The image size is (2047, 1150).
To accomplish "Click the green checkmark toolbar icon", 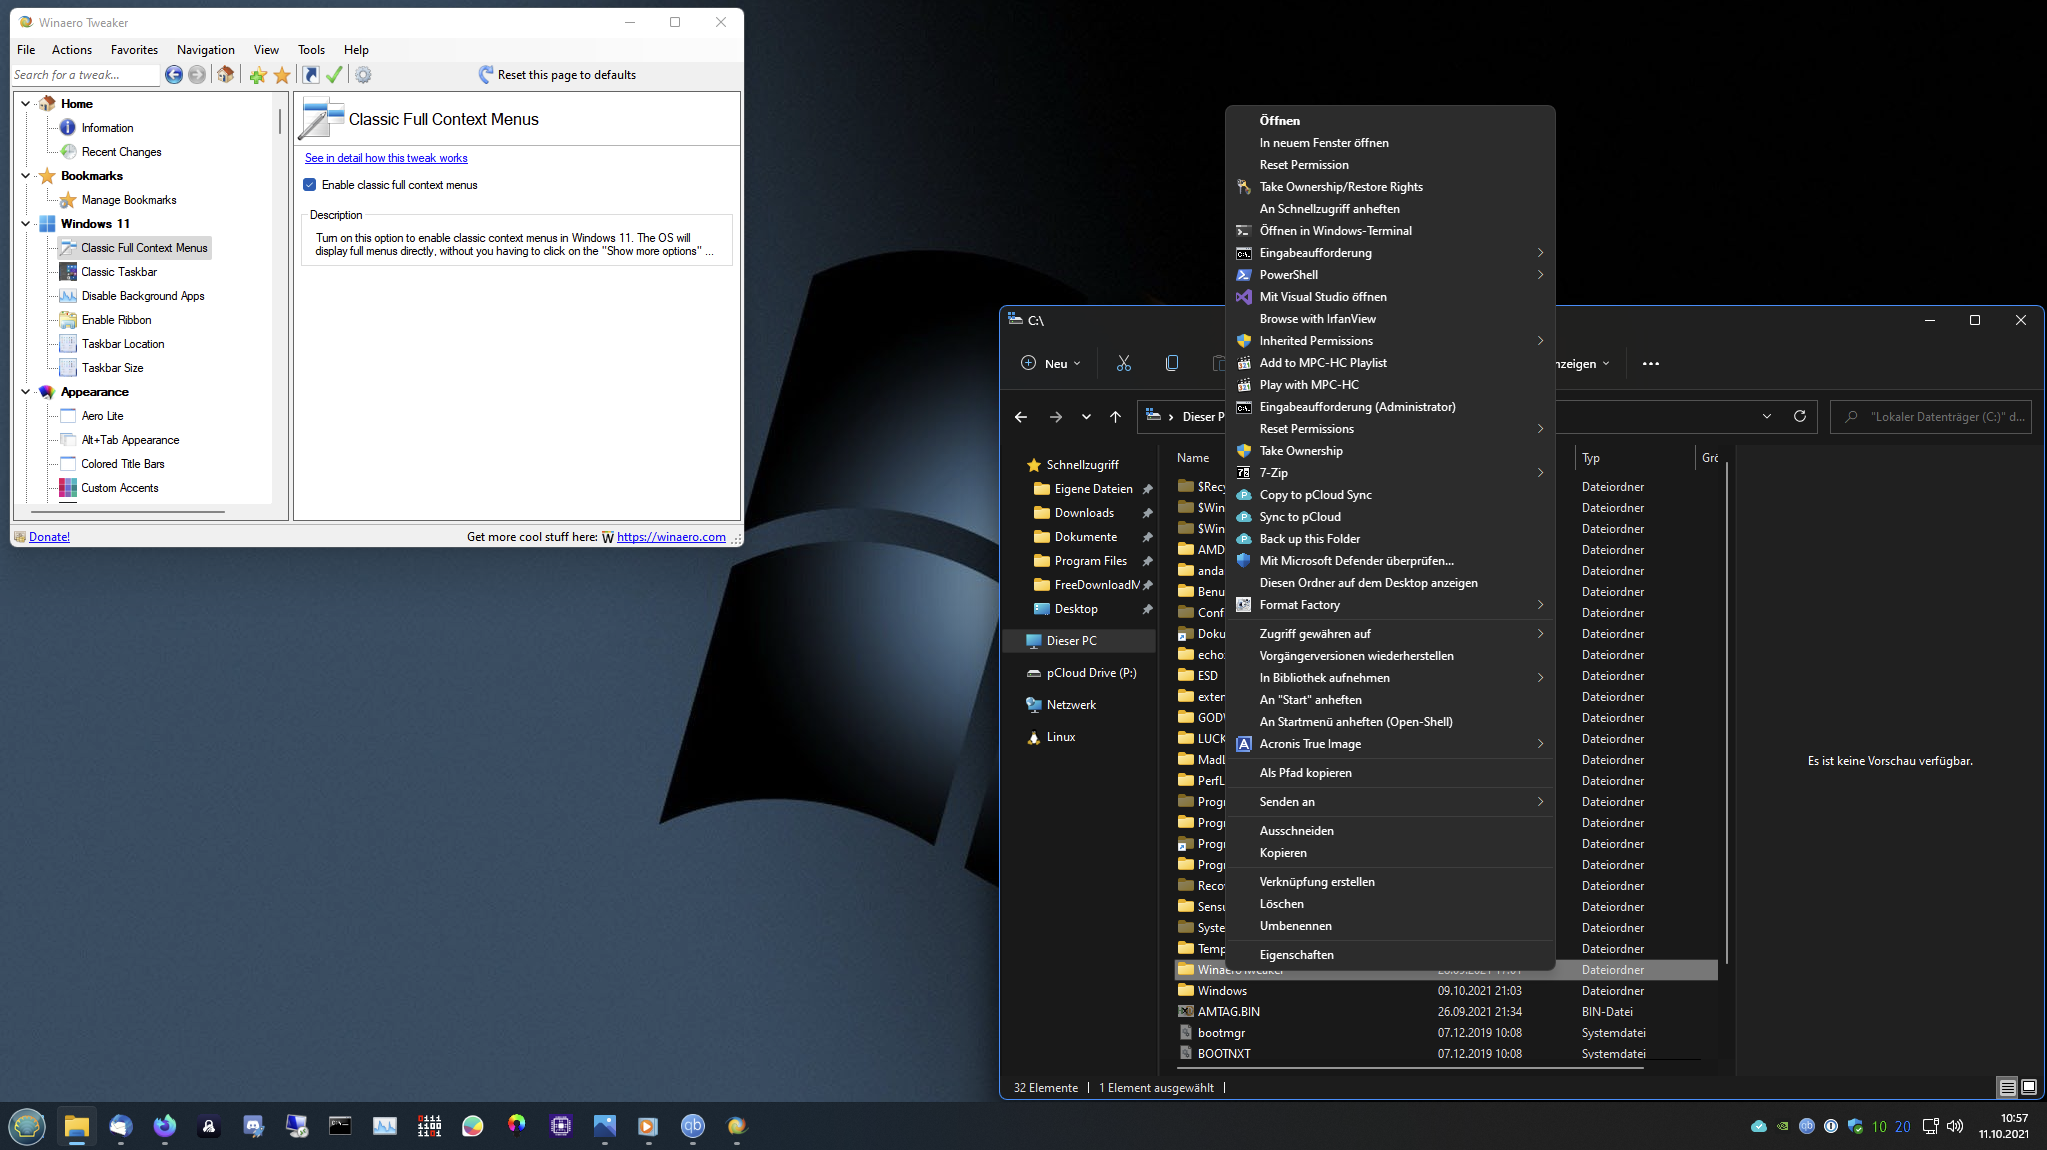I will pyautogui.click(x=335, y=75).
